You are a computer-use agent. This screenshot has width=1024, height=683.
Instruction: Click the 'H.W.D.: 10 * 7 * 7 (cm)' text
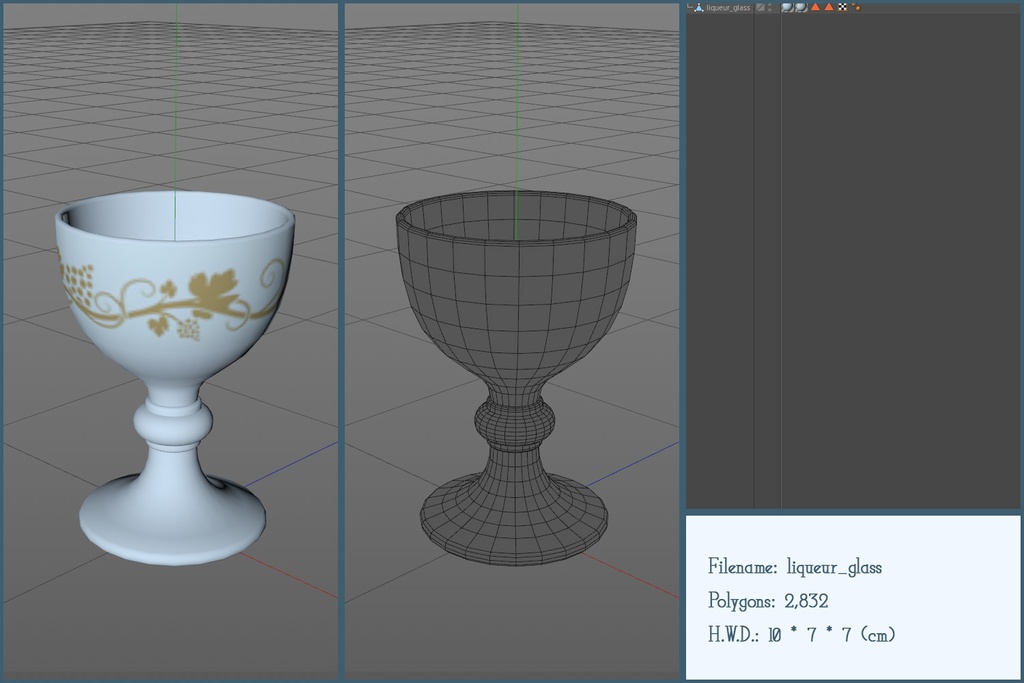tap(801, 634)
